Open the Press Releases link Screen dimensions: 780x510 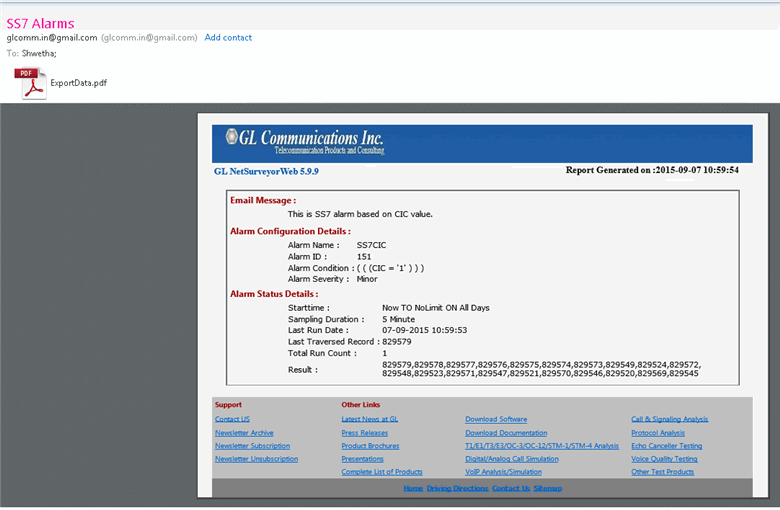click(365, 433)
